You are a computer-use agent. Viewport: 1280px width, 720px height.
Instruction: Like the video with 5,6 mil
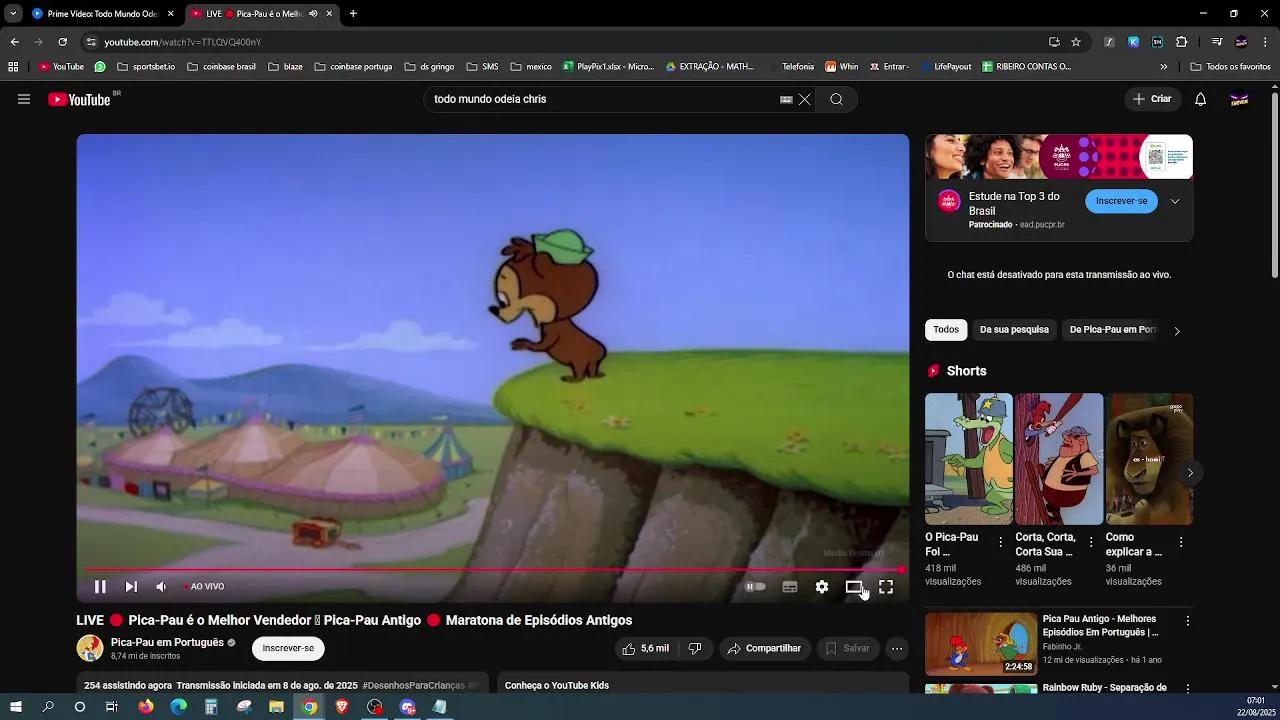pos(646,648)
